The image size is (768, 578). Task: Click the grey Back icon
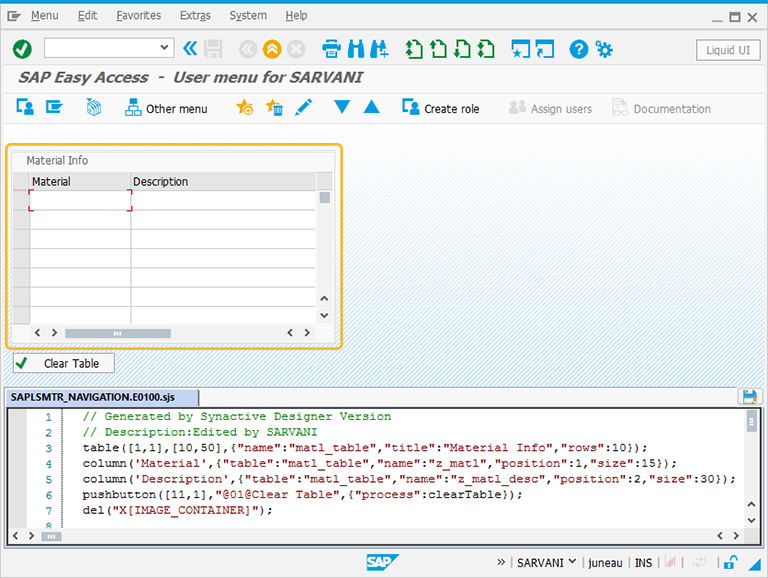point(248,49)
